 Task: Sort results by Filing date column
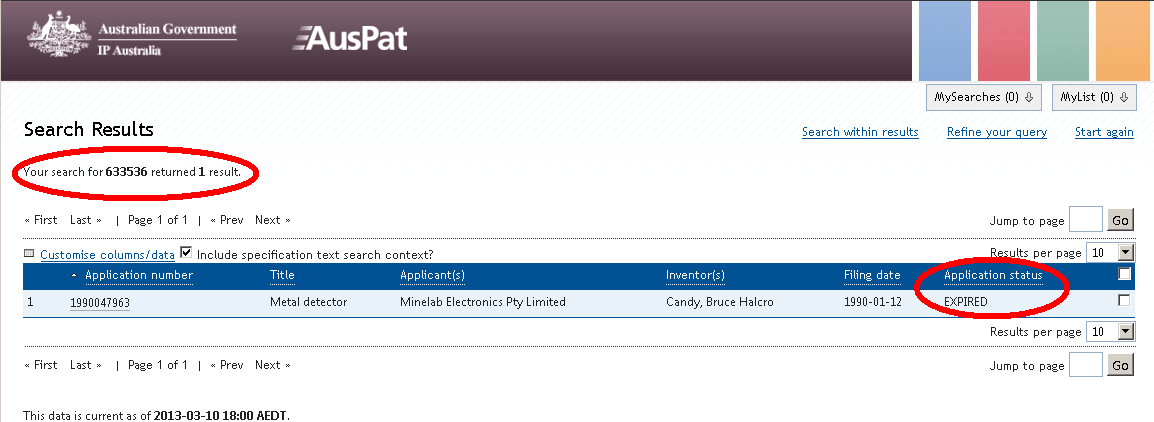(x=872, y=276)
